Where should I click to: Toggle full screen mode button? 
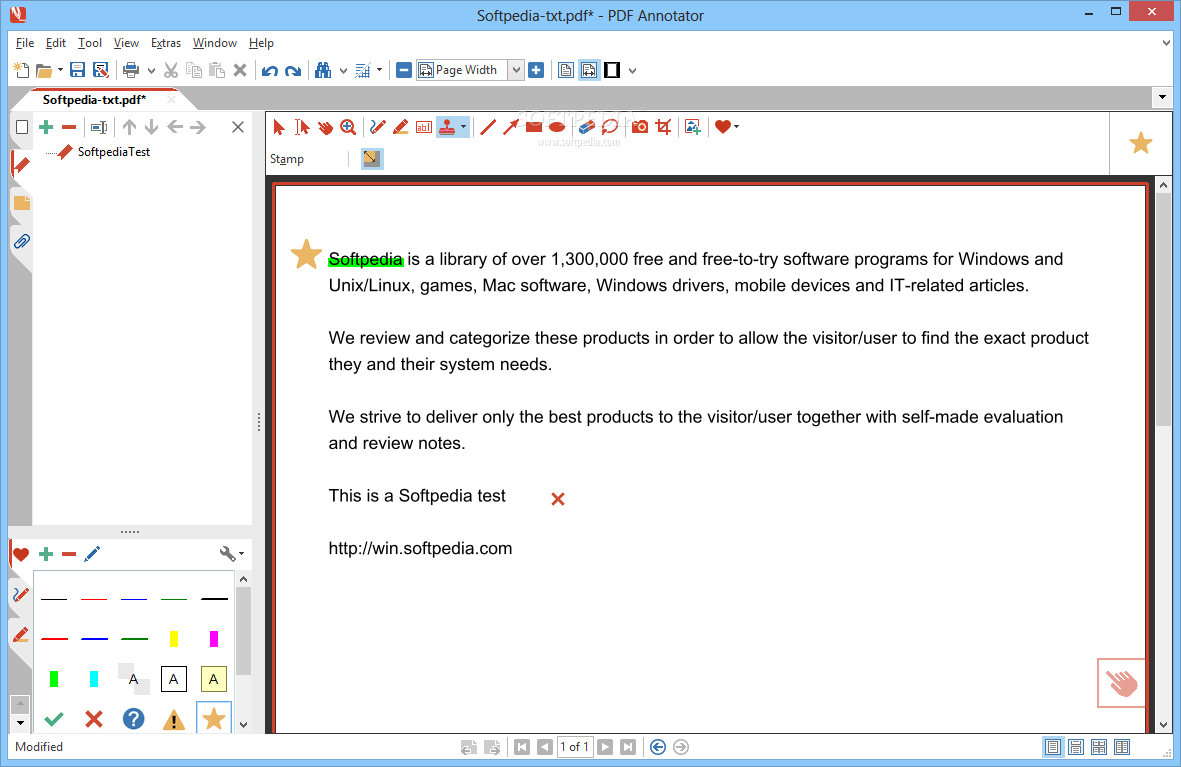coord(612,70)
